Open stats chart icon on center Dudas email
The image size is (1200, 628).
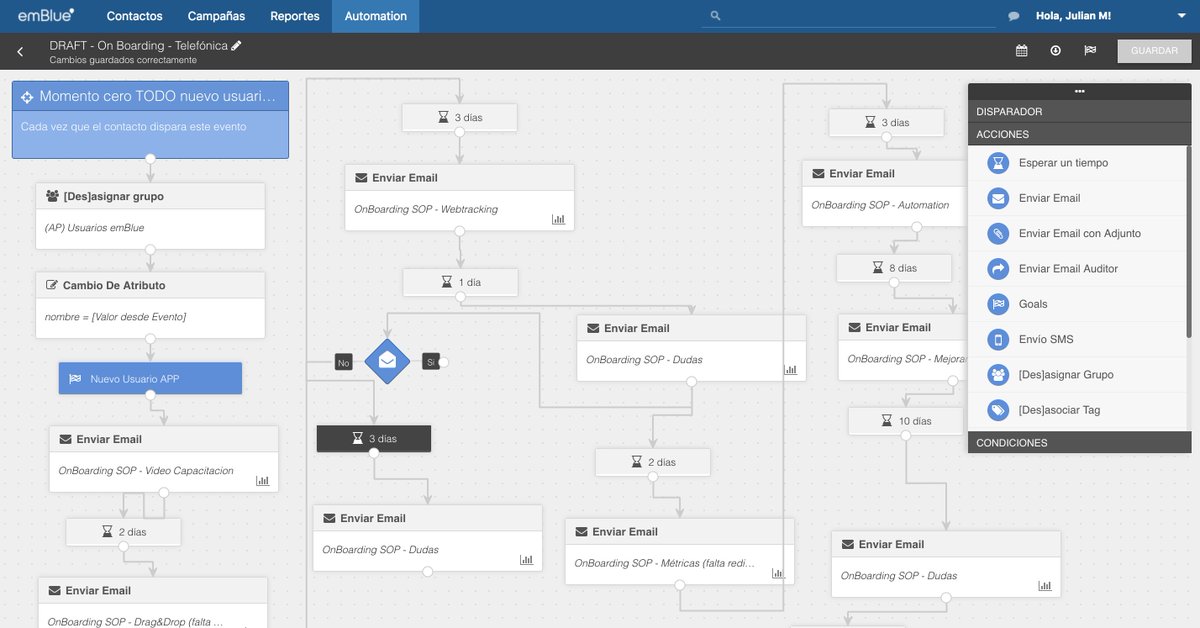click(x=791, y=369)
